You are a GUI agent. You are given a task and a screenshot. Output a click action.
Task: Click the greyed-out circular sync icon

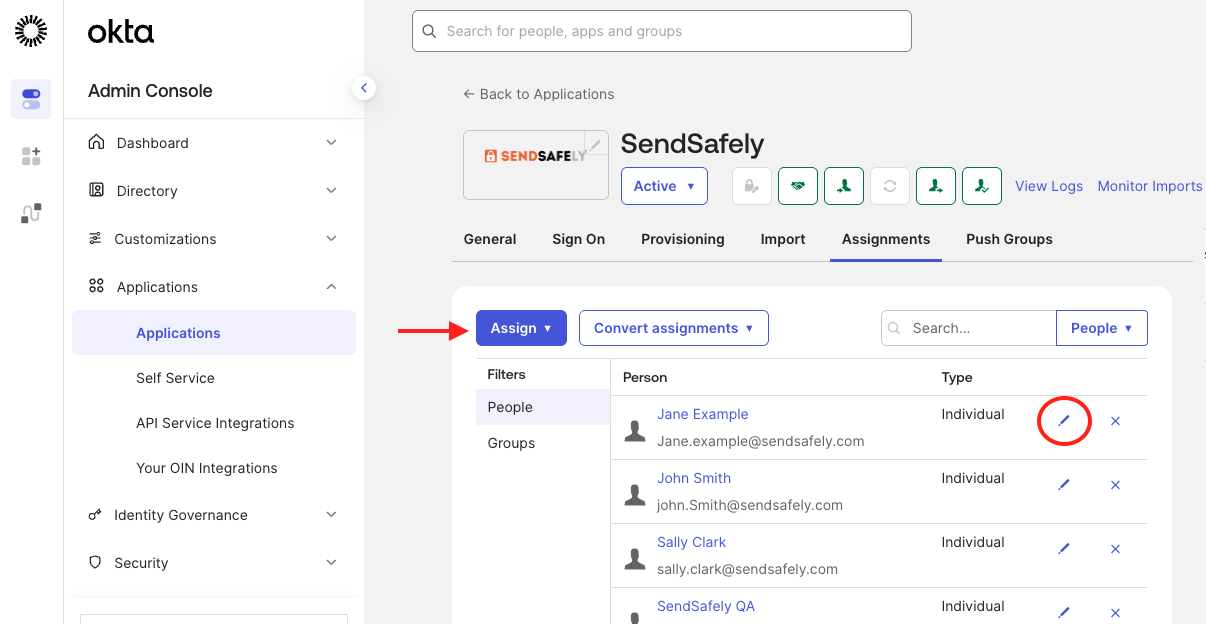890,186
